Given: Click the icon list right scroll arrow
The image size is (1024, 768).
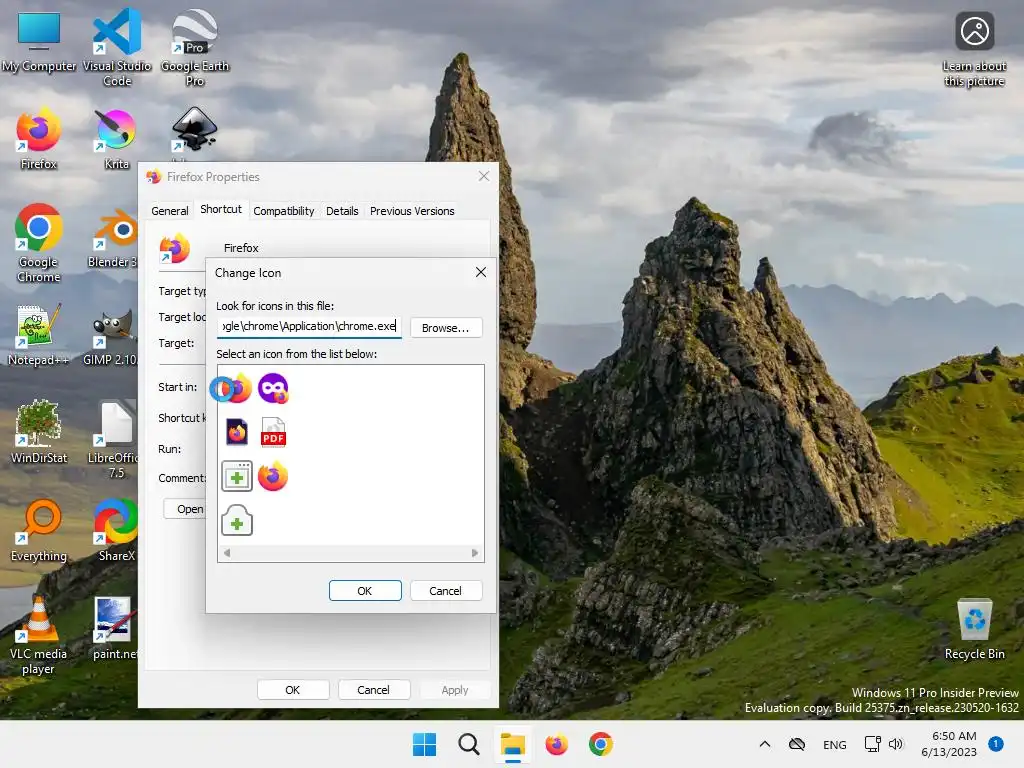Looking at the screenshot, I should tap(475, 553).
